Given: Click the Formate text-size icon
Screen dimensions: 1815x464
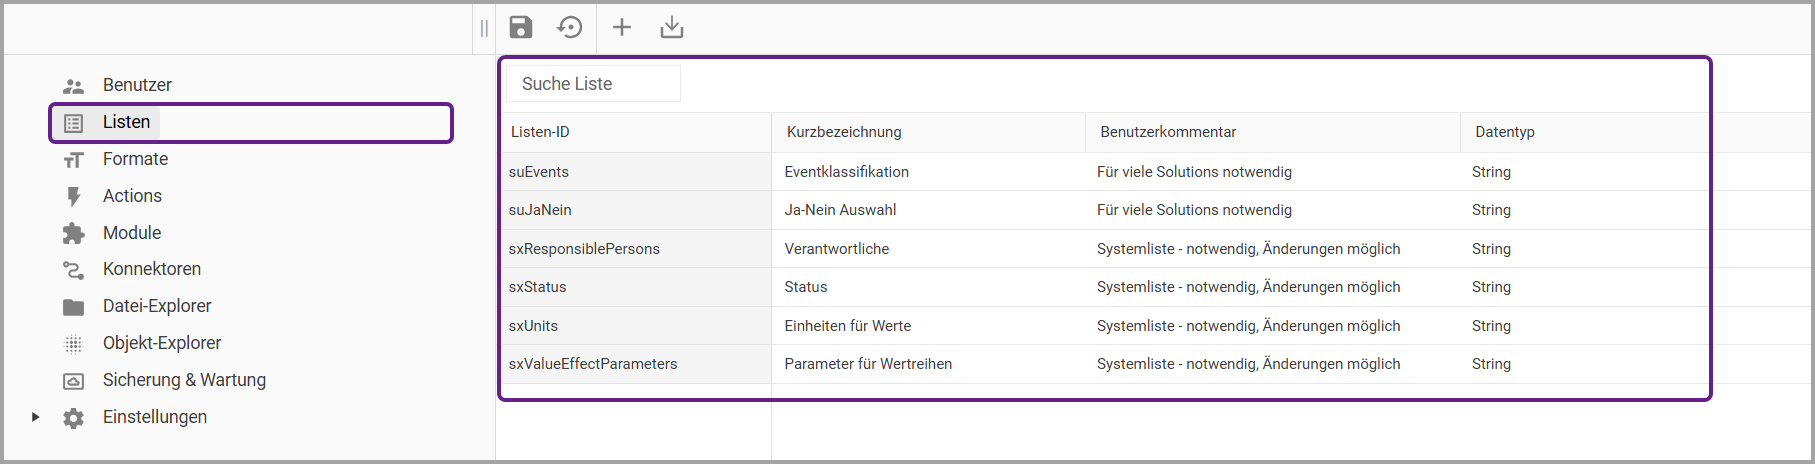Looking at the screenshot, I should point(74,160).
